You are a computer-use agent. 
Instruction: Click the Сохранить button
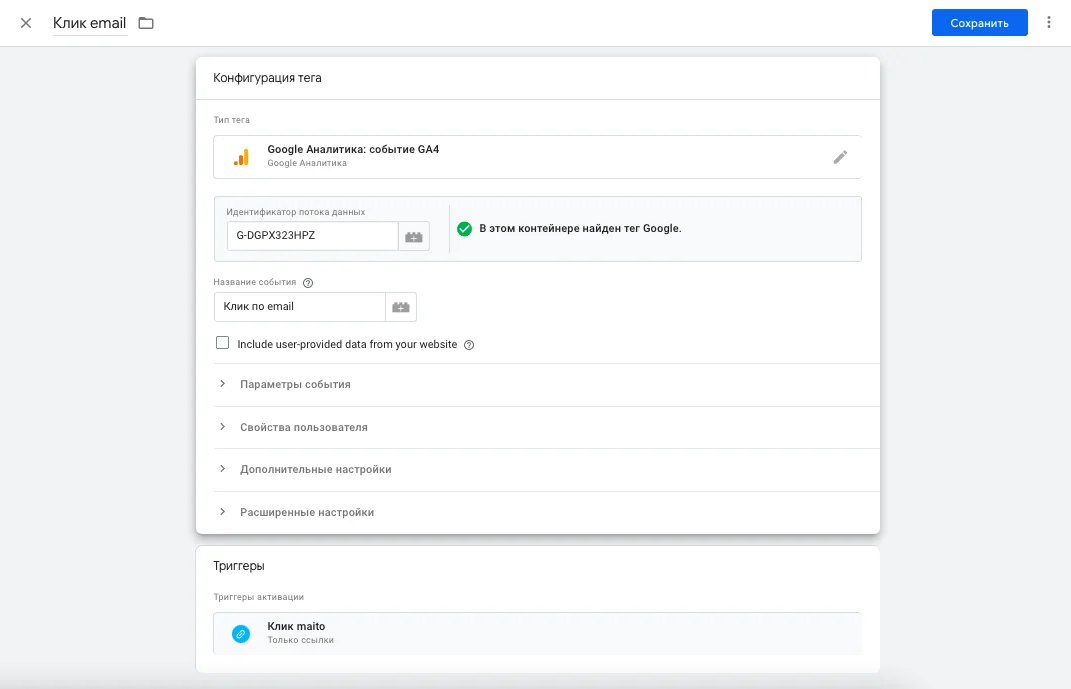pyautogui.click(x=979, y=23)
